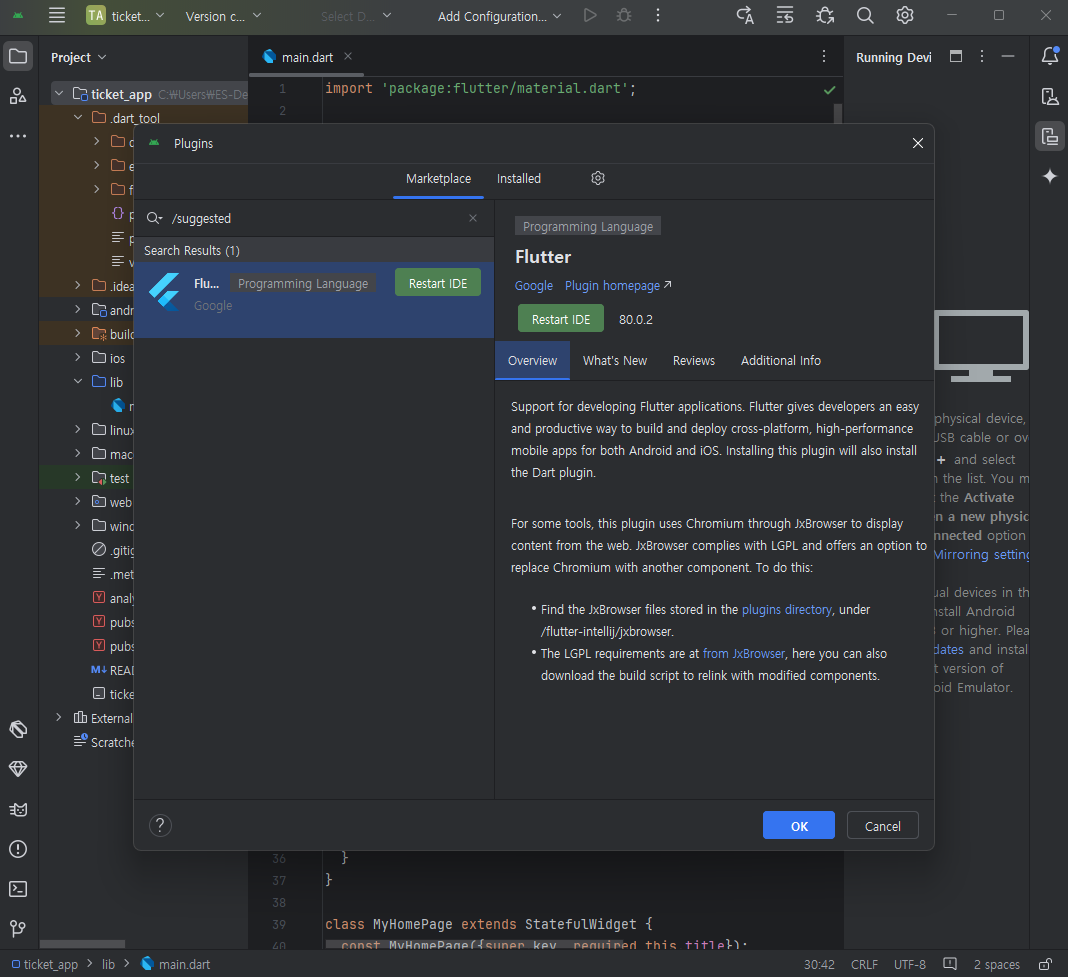Select the main.dart editor tab
1068x977 pixels.
pyautogui.click(x=307, y=57)
